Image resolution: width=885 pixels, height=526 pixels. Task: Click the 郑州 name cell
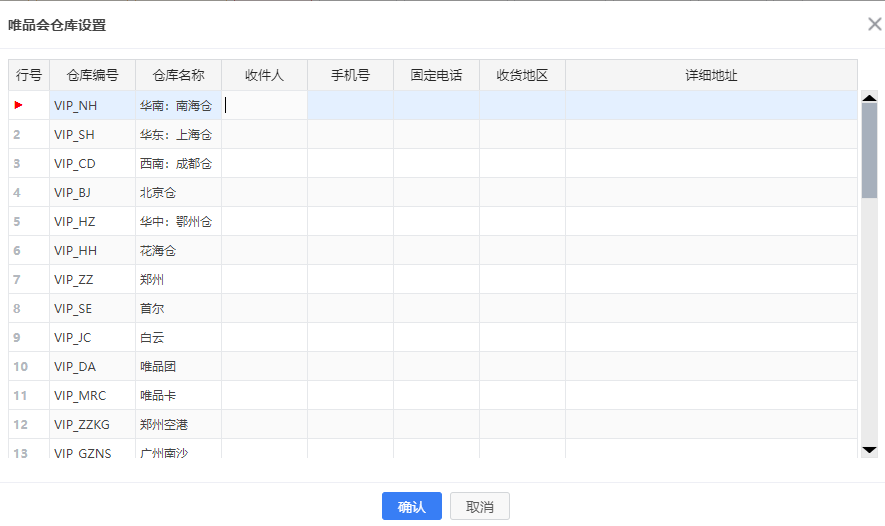(178, 279)
